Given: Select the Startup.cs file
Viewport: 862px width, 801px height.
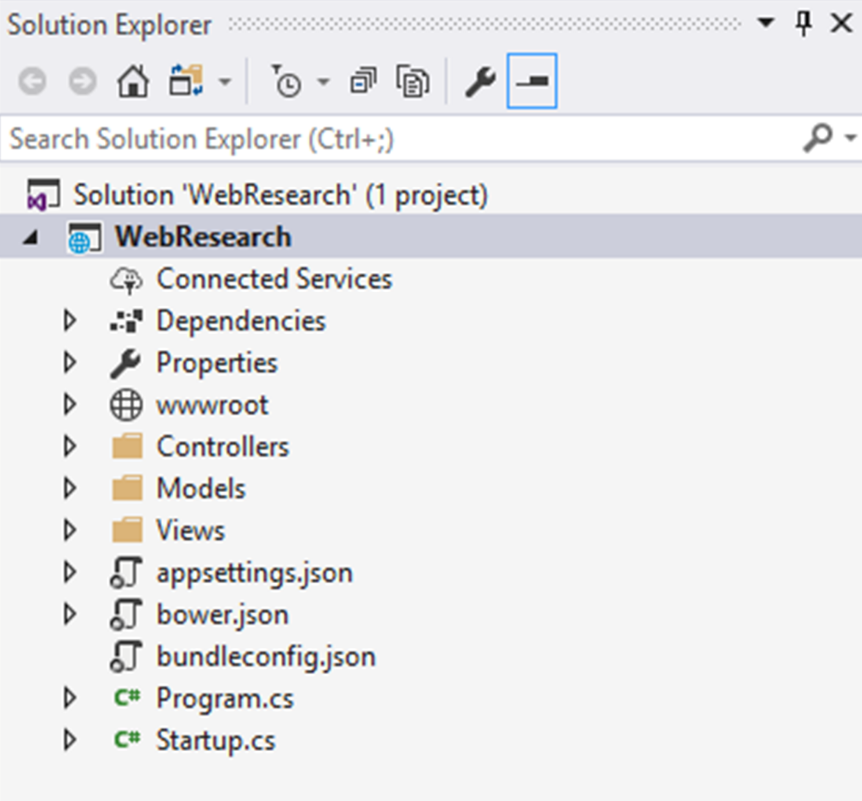Looking at the screenshot, I should 216,740.
